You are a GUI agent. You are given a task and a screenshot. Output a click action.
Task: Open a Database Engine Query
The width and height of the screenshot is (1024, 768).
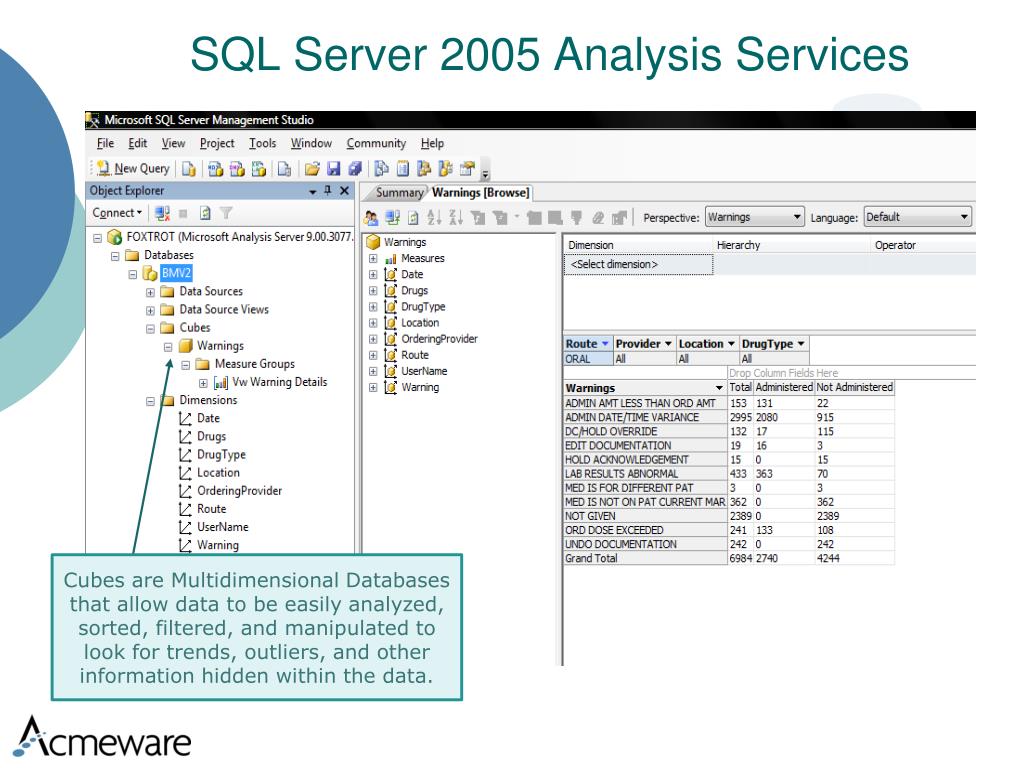[189, 169]
